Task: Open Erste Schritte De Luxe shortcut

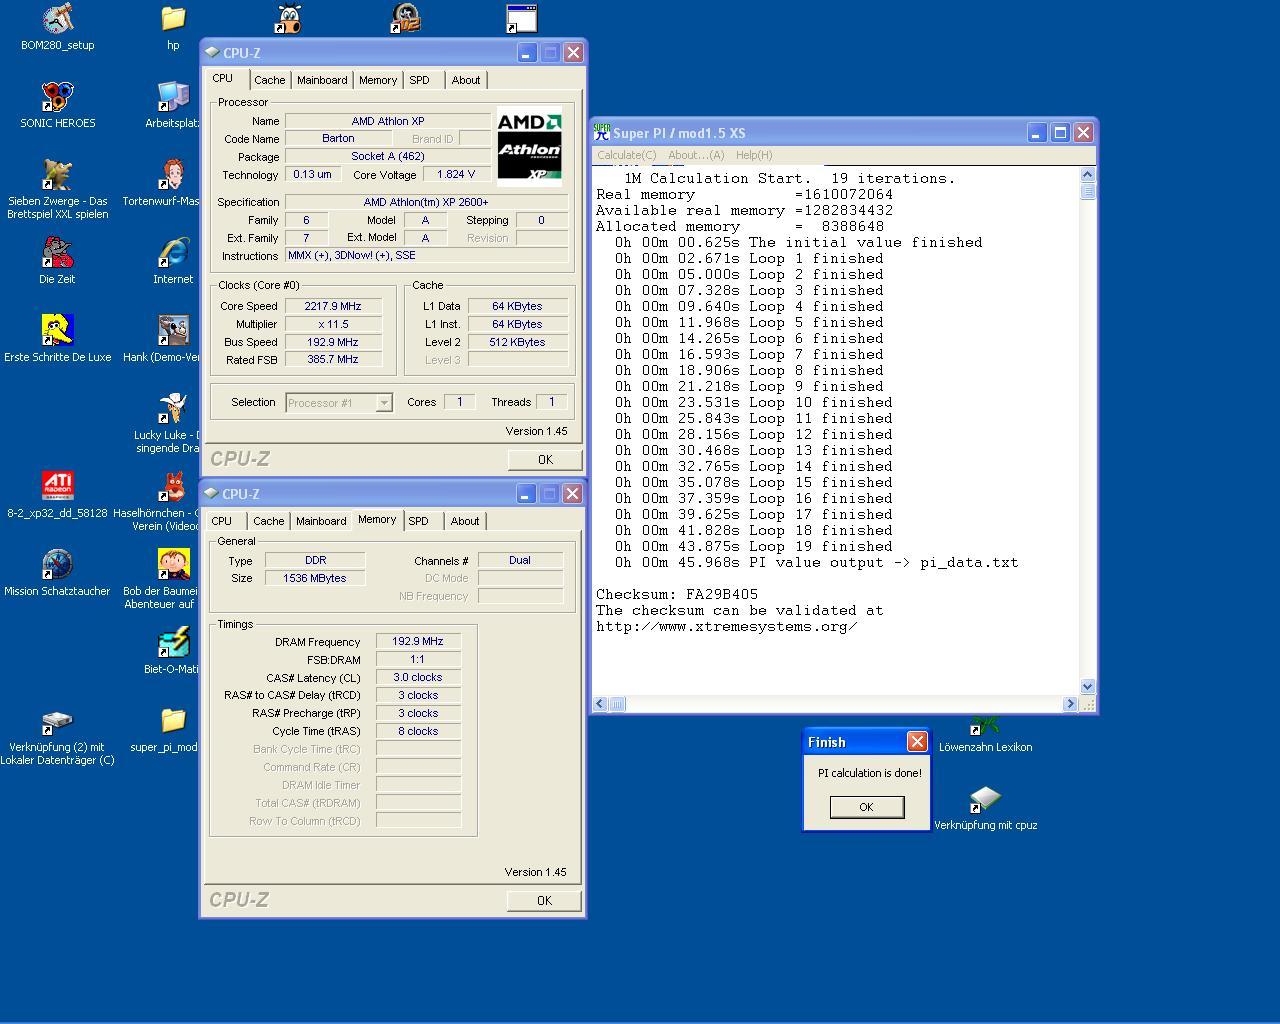Action: point(57,339)
